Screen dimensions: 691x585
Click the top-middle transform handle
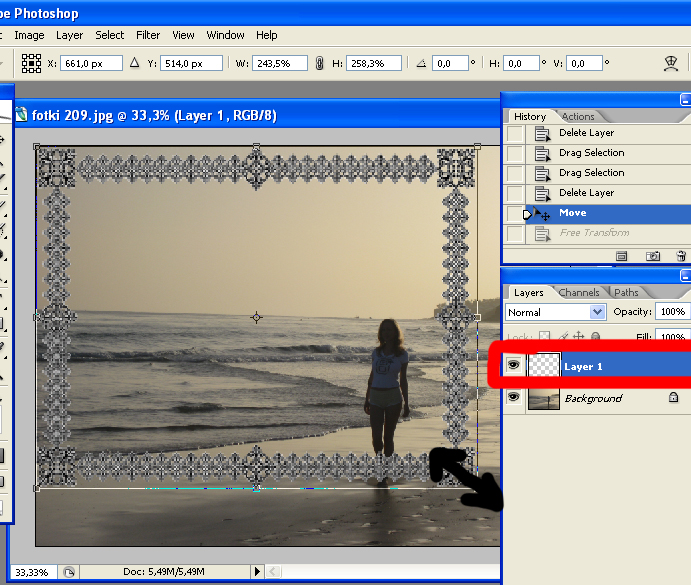[x=256, y=146]
